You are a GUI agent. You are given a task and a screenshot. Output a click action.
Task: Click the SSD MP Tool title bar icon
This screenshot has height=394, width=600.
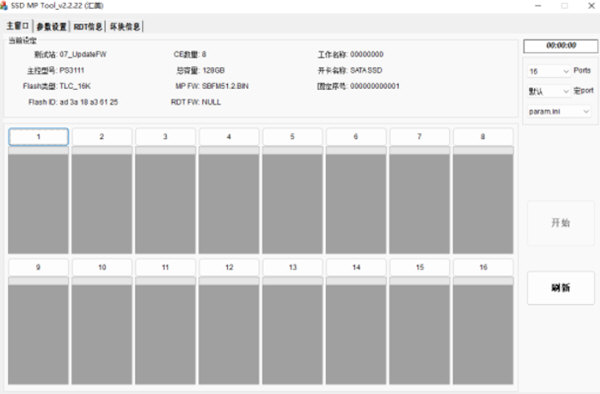click(4, 5)
